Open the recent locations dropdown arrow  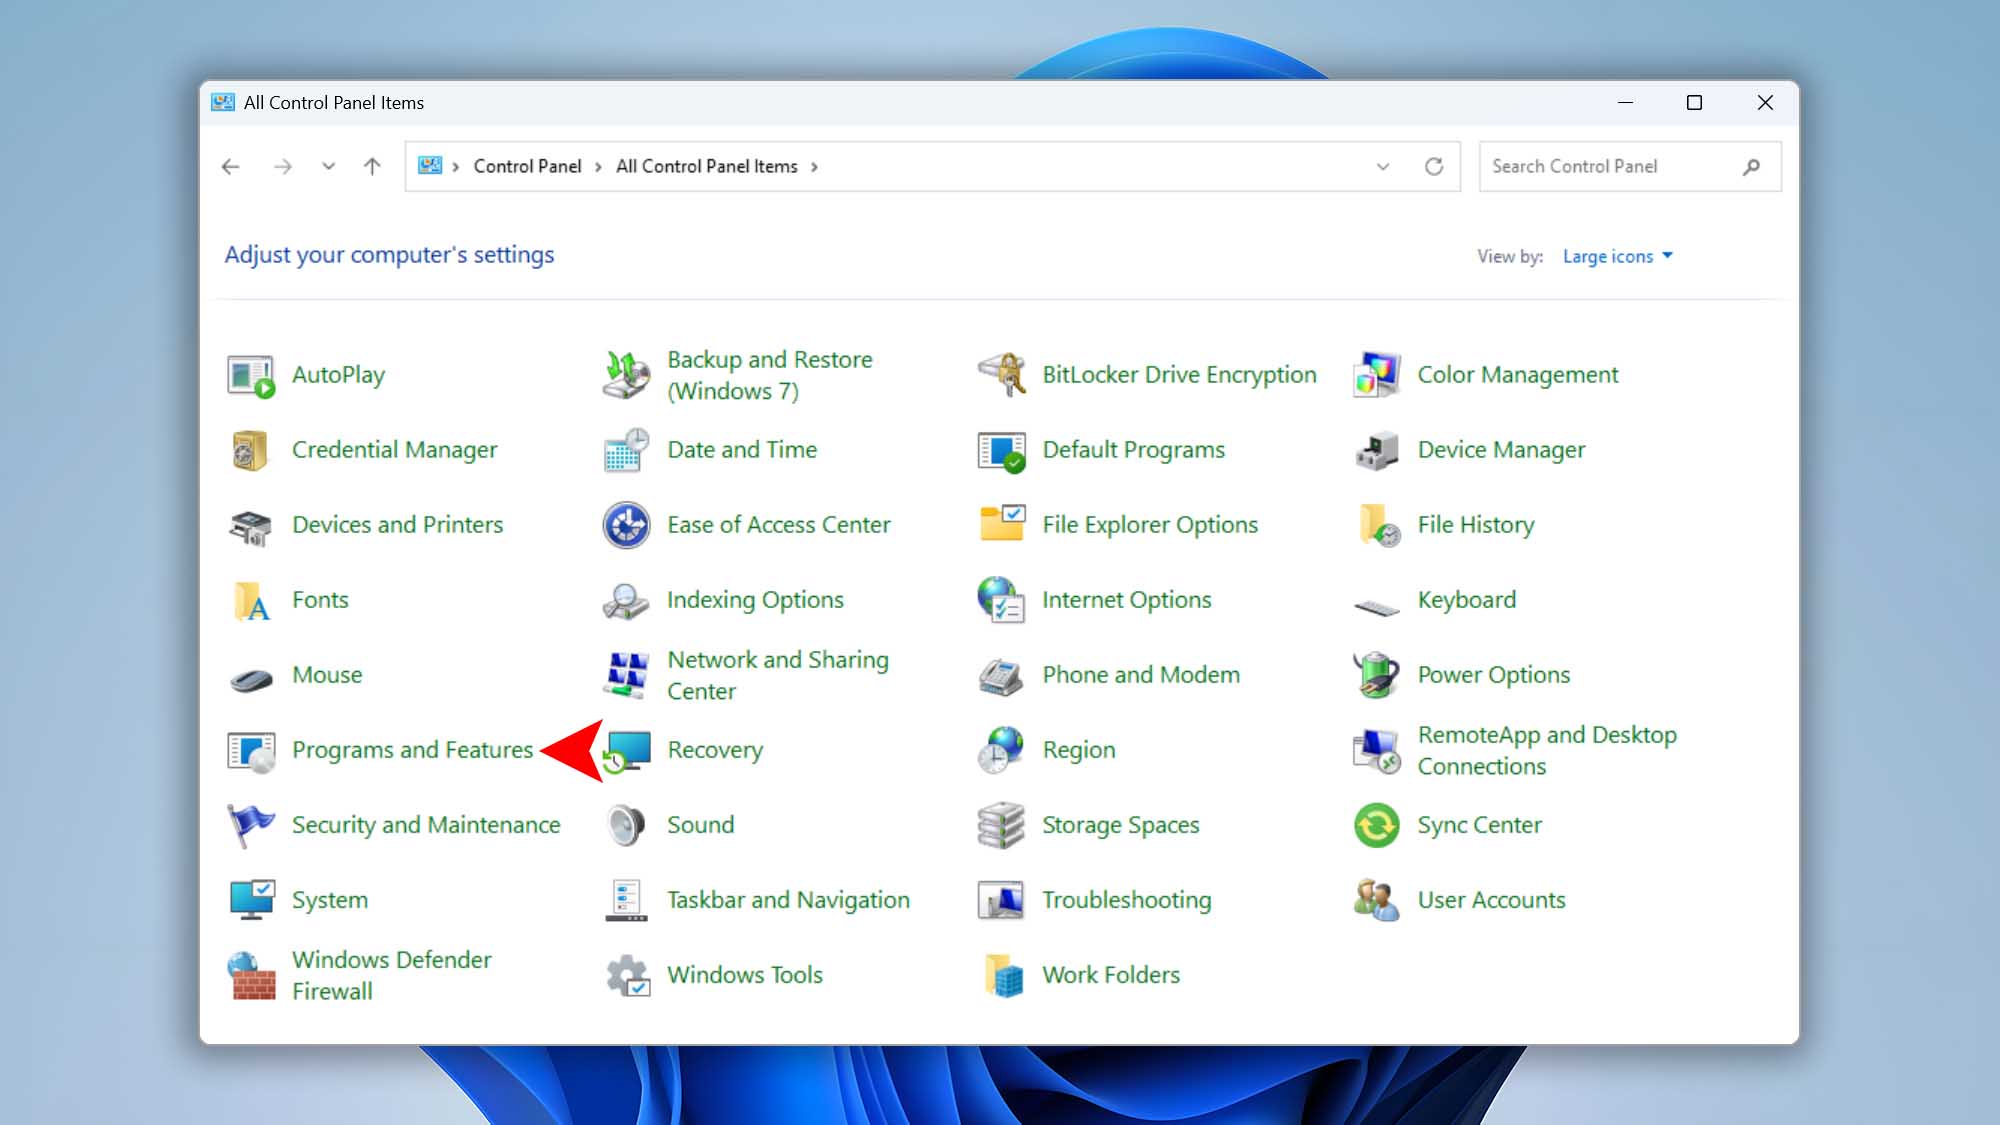coord(328,167)
